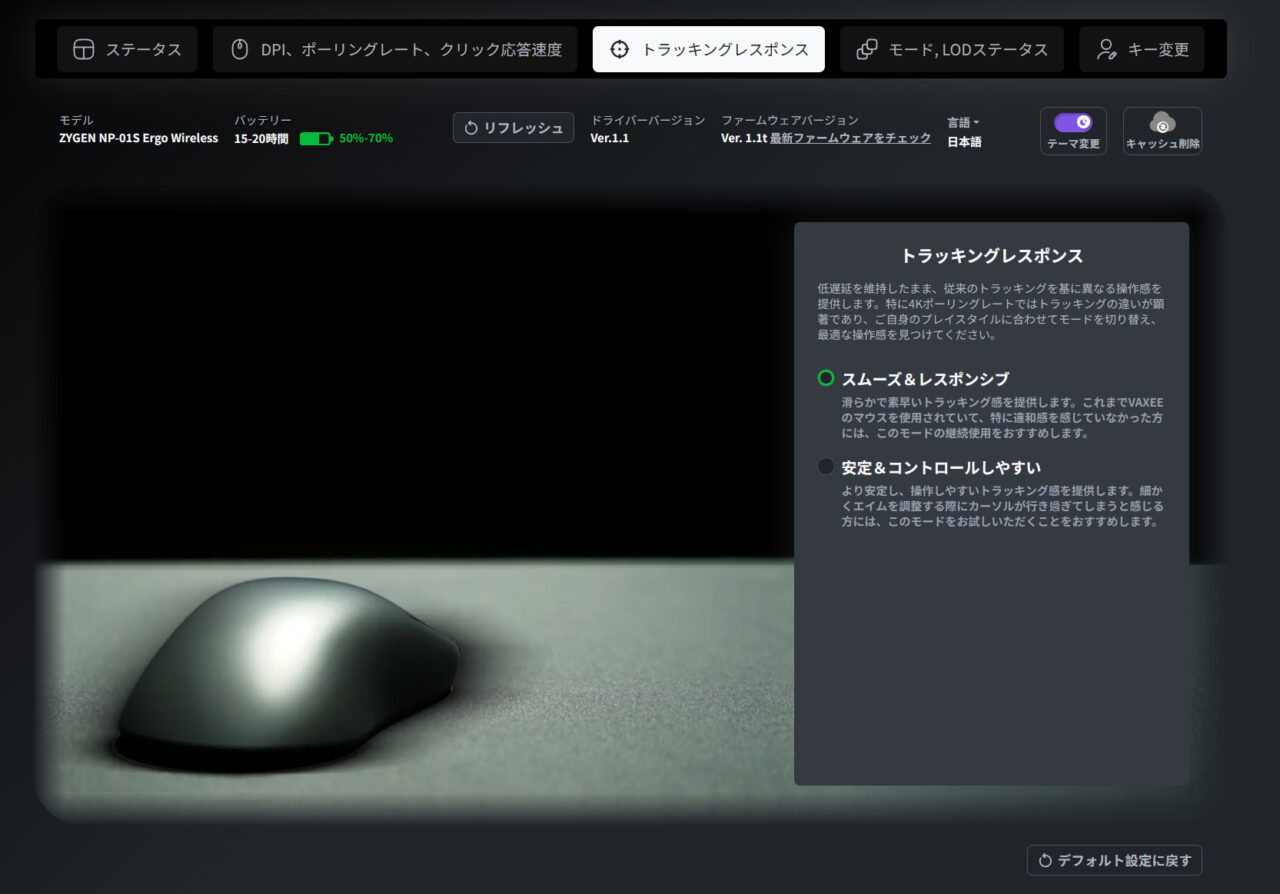The image size is (1280, 894).
Task: Click the トラッキングレスポンス panel heading
Action: click(992, 255)
